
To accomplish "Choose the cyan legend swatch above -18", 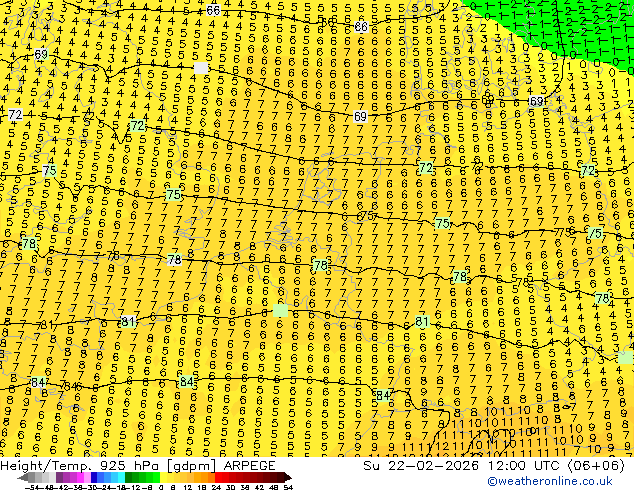I will (121, 477).
